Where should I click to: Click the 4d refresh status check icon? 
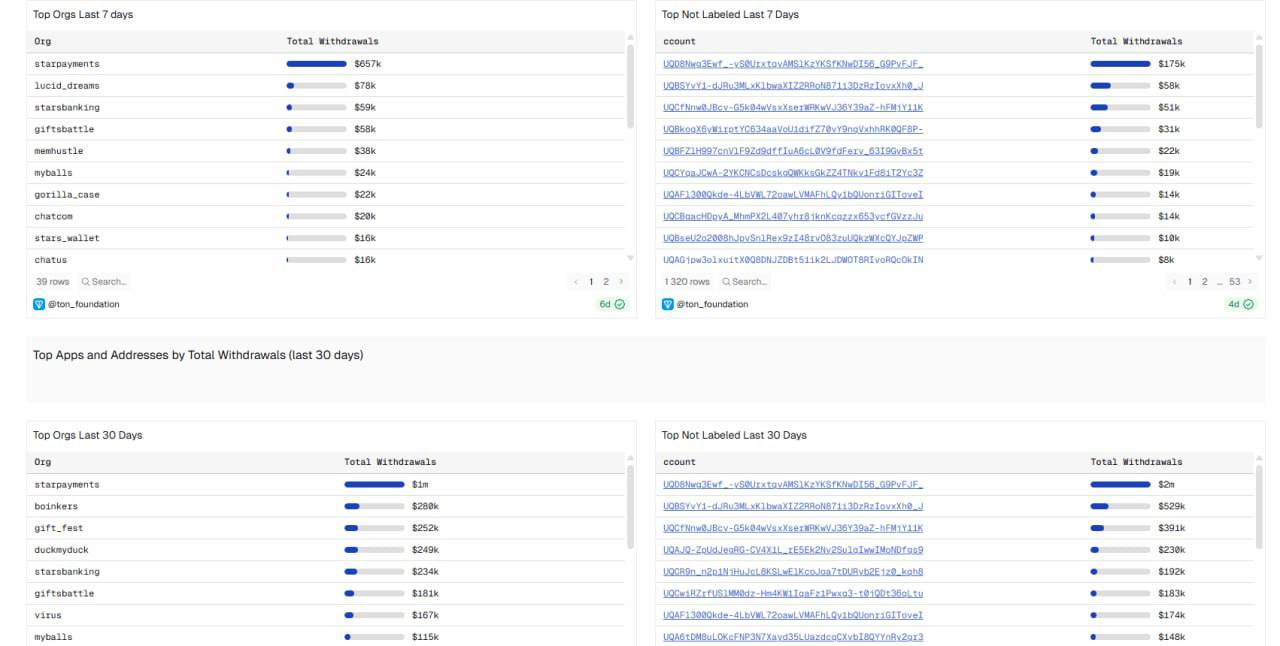(1248, 304)
